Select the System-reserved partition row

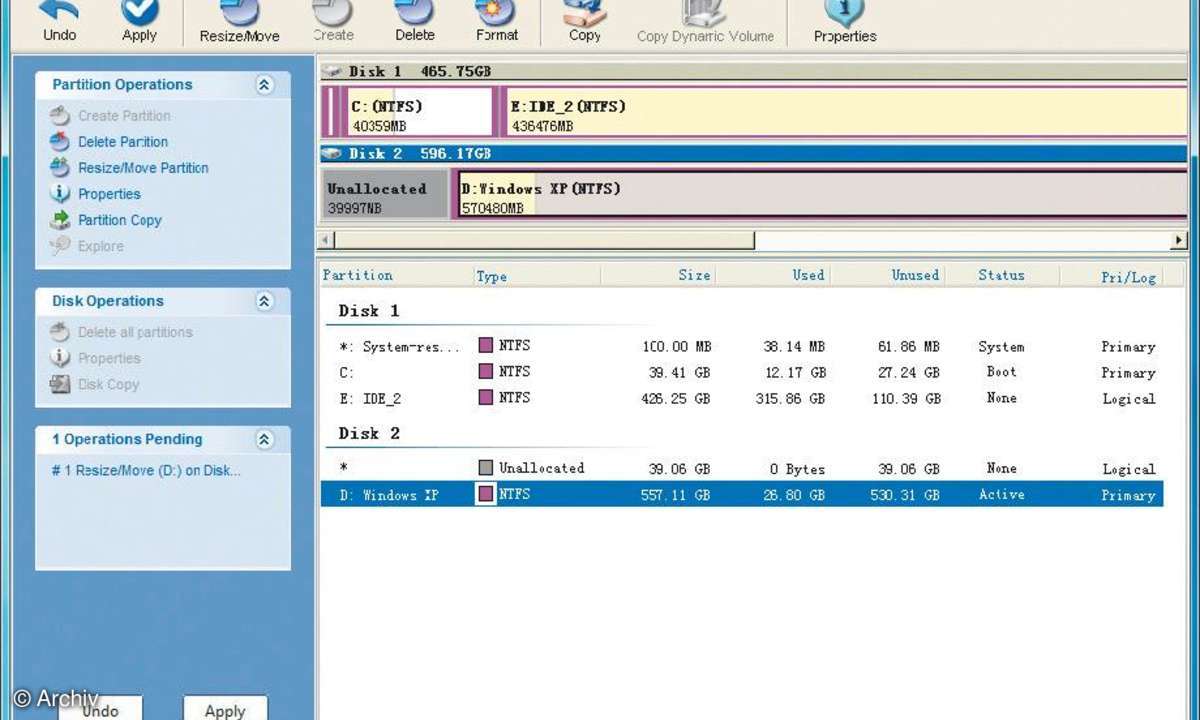point(741,347)
